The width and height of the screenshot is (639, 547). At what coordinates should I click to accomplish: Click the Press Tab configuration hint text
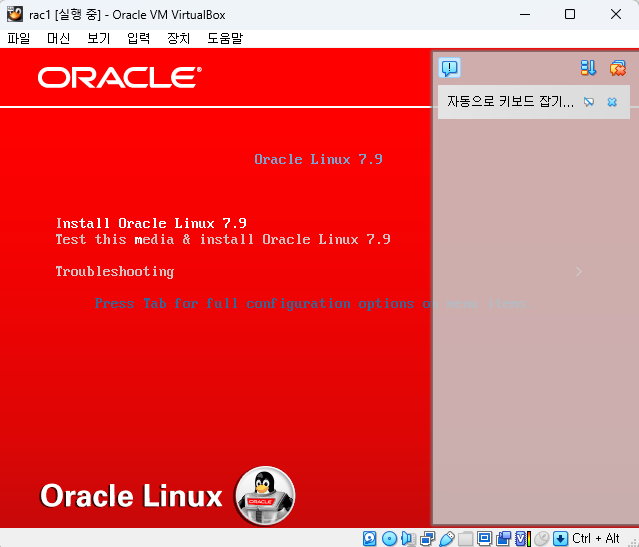click(314, 304)
